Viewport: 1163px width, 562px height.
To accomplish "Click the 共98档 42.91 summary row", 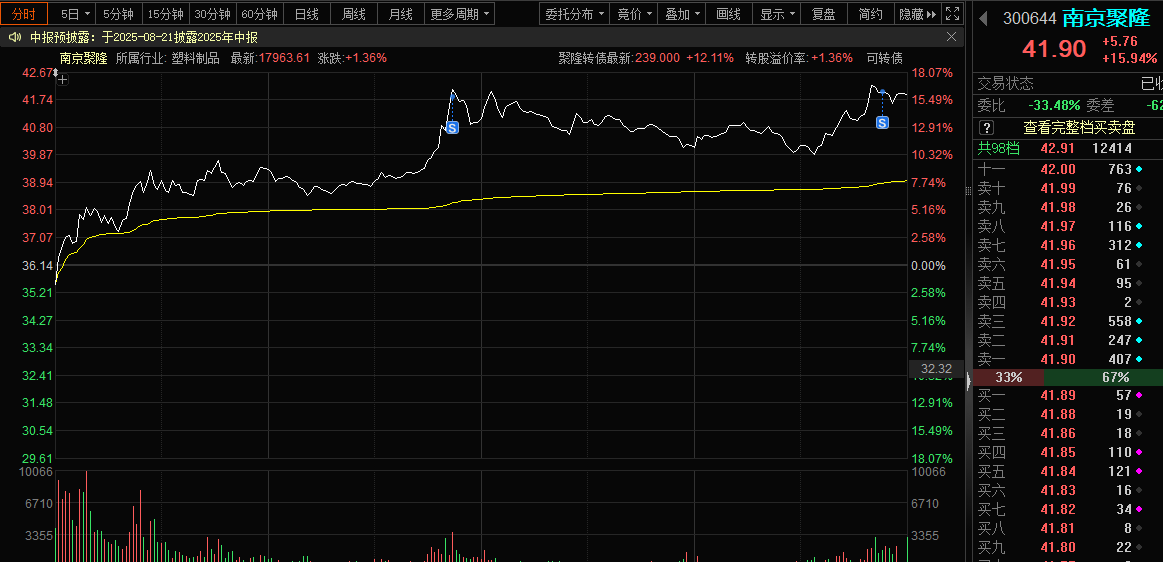I will (x=1068, y=148).
